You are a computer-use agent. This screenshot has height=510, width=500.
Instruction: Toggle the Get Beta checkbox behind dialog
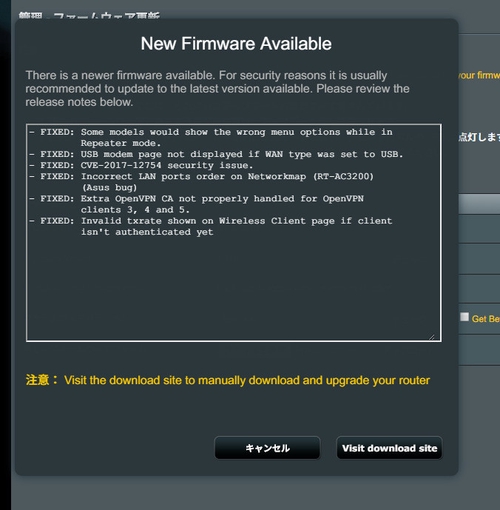coord(464,317)
